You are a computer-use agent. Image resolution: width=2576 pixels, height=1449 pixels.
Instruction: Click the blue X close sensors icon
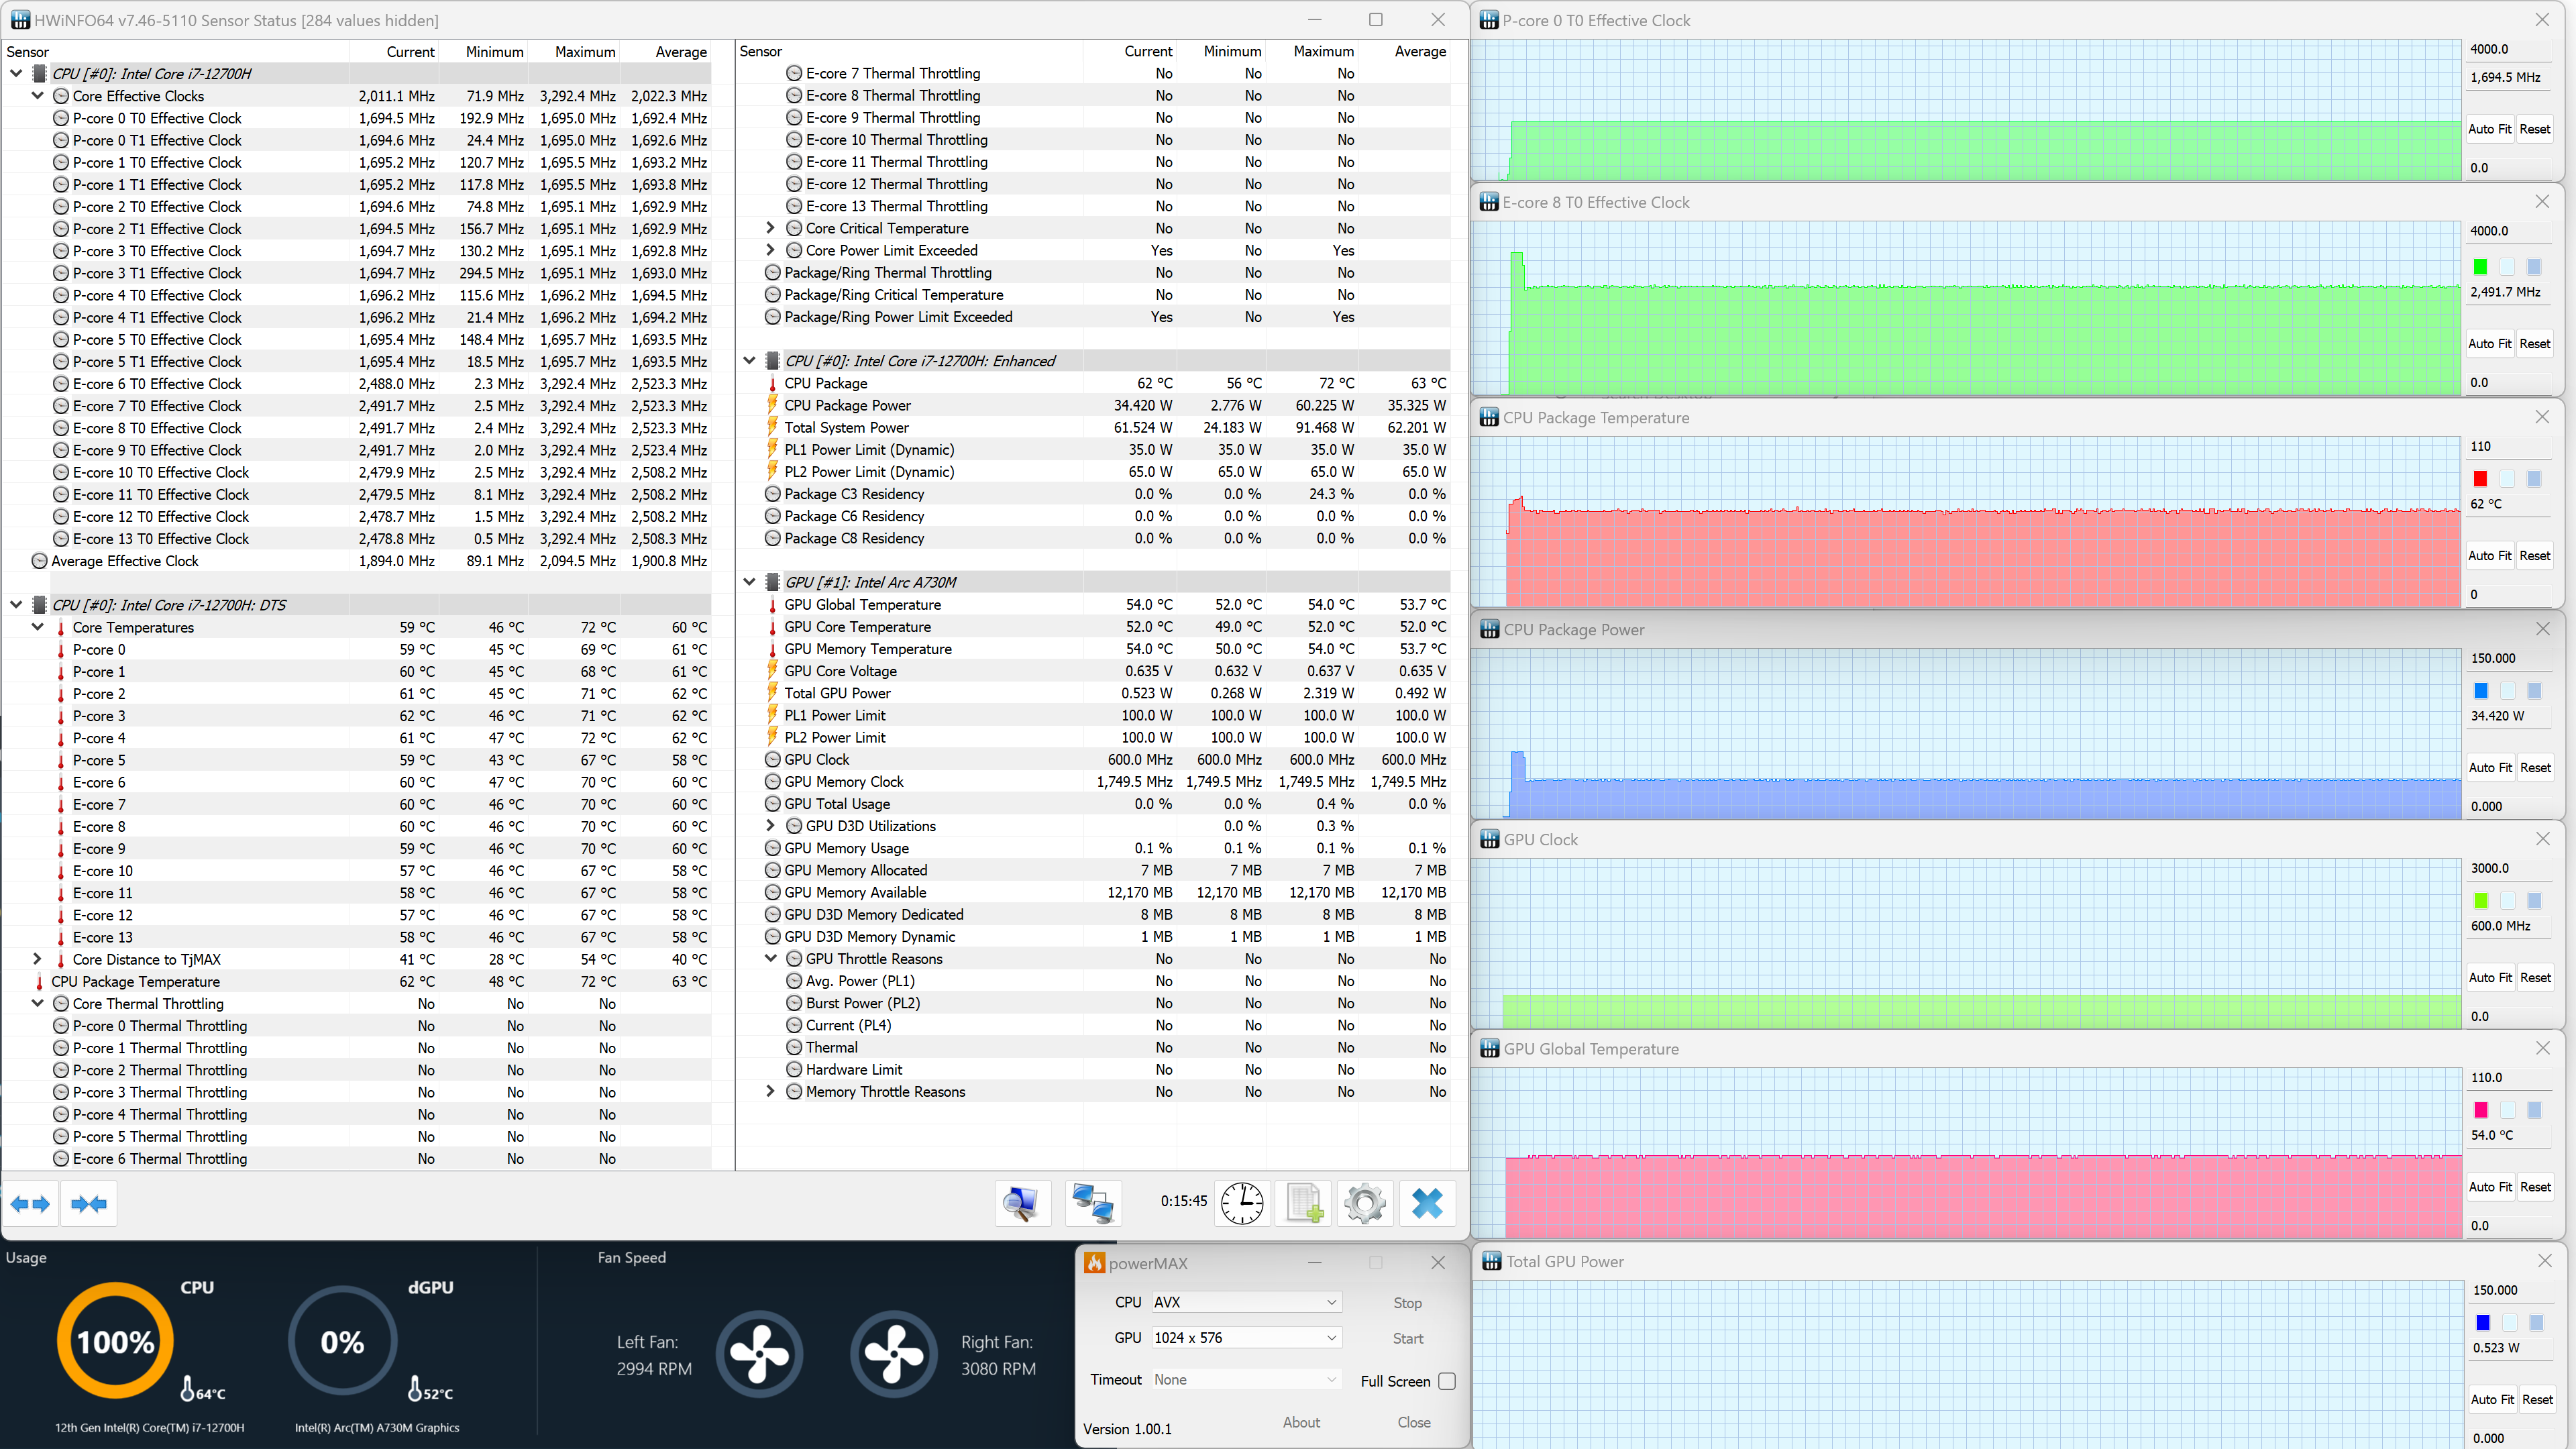tap(1427, 1203)
